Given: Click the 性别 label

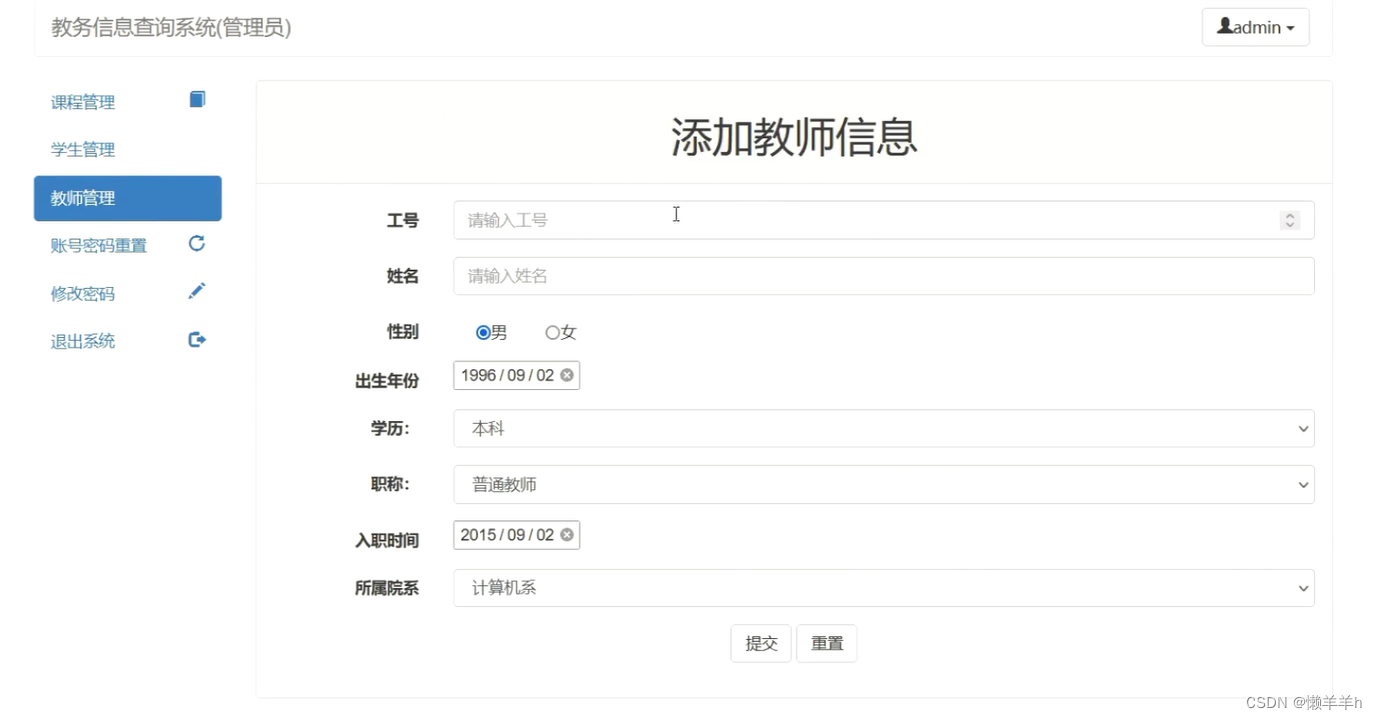Looking at the screenshot, I should coord(403,332).
